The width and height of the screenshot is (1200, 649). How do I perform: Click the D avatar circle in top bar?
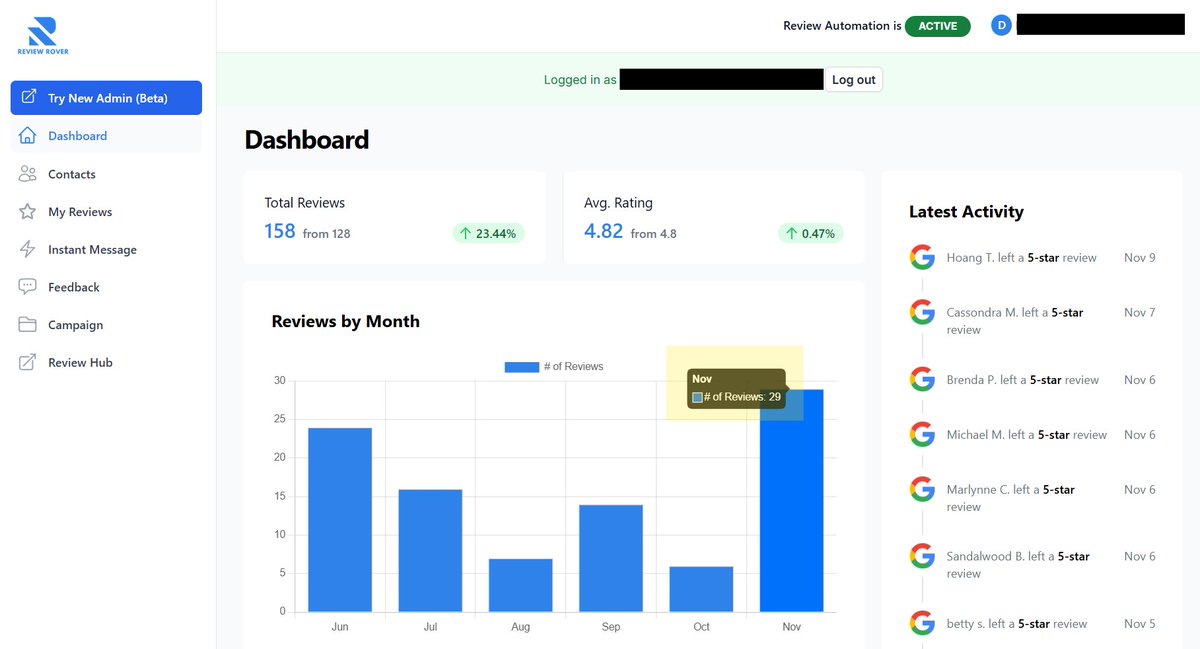coord(1001,24)
